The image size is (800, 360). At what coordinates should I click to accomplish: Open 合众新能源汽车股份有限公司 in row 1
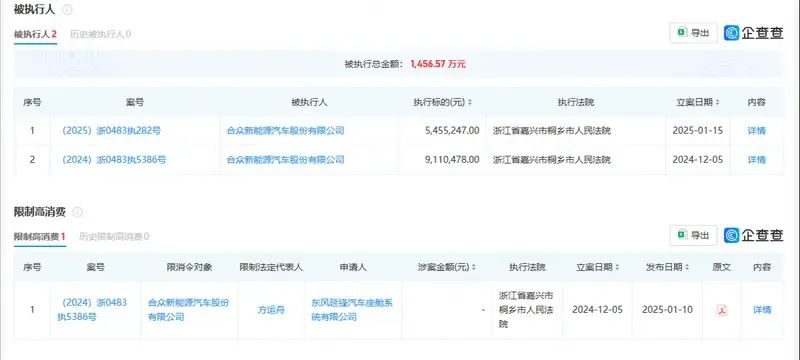[x=286, y=131]
